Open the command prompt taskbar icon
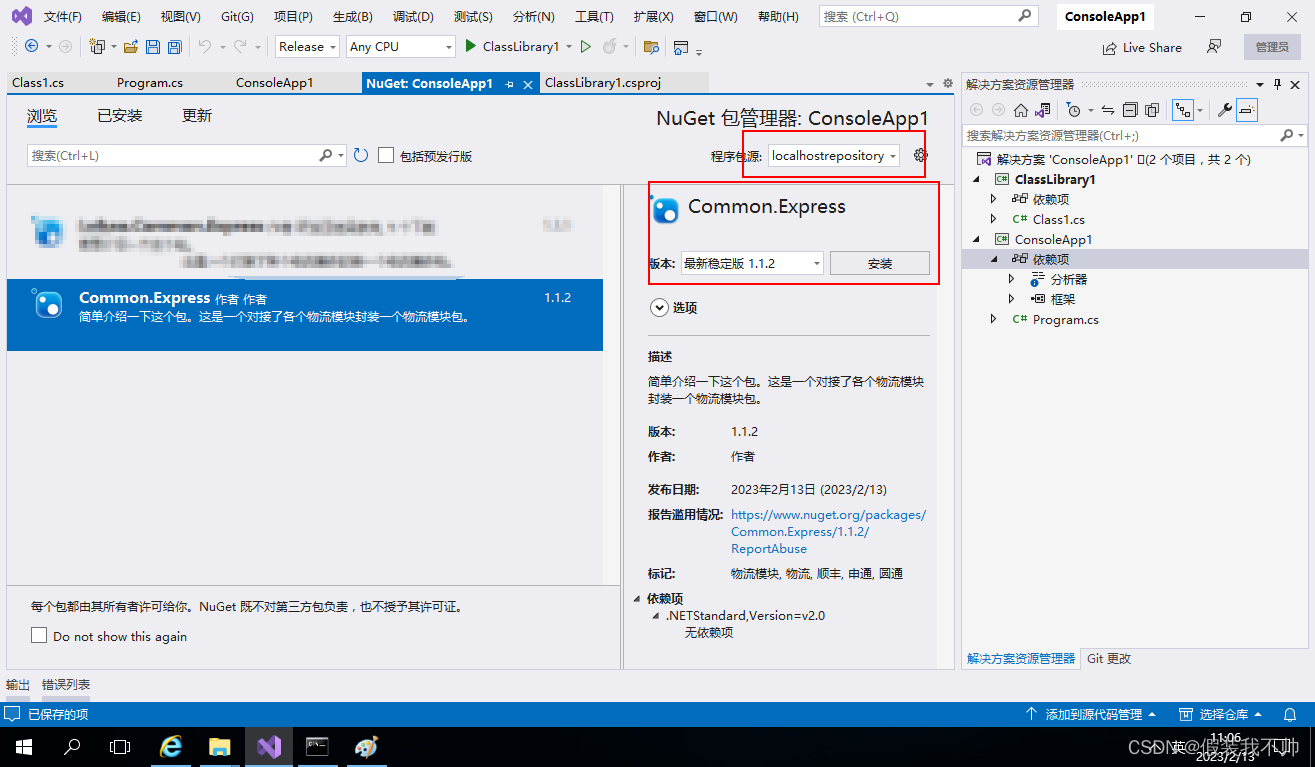The width and height of the screenshot is (1315, 767). pyautogui.click(x=317, y=747)
